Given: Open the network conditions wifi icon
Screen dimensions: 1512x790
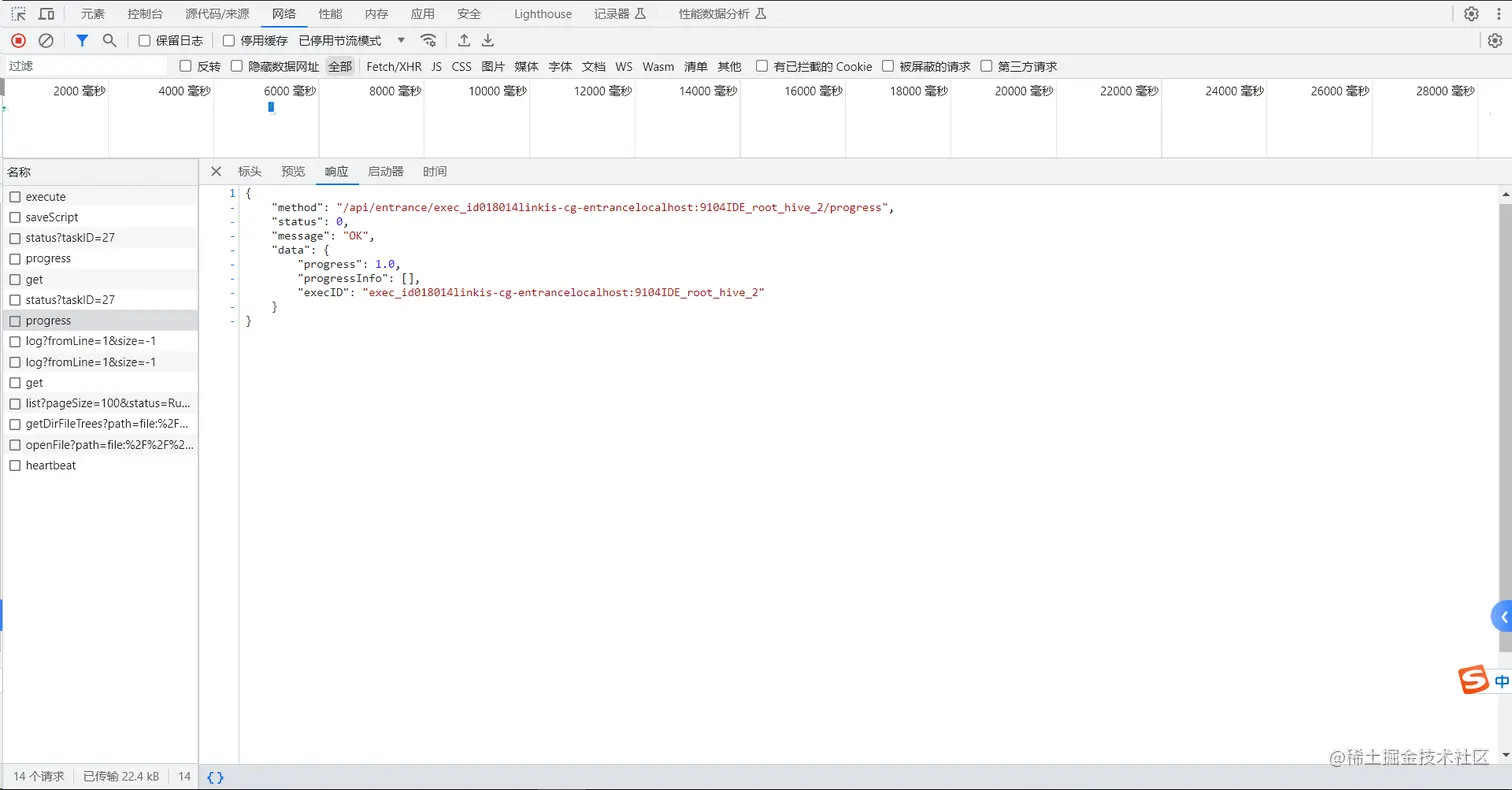Looking at the screenshot, I should pyautogui.click(x=428, y=40).
